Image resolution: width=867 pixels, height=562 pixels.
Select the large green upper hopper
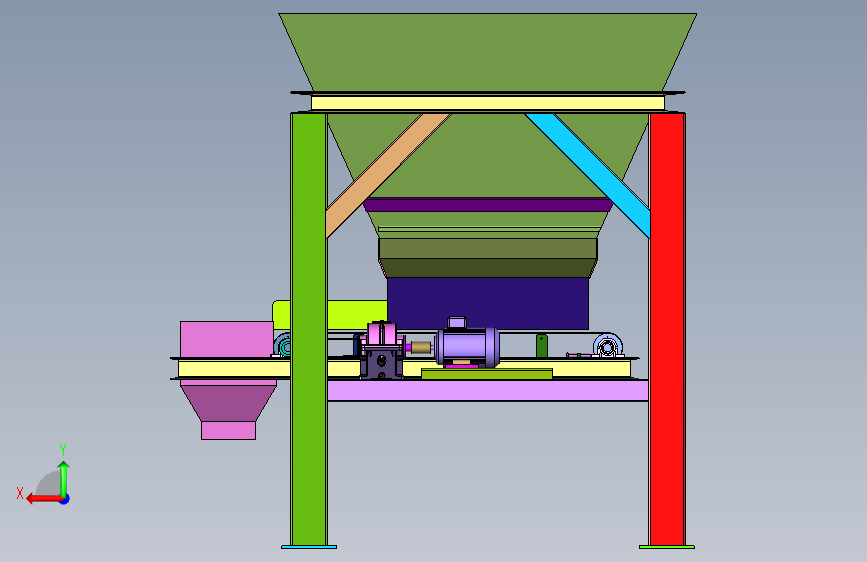click(488, 52)
